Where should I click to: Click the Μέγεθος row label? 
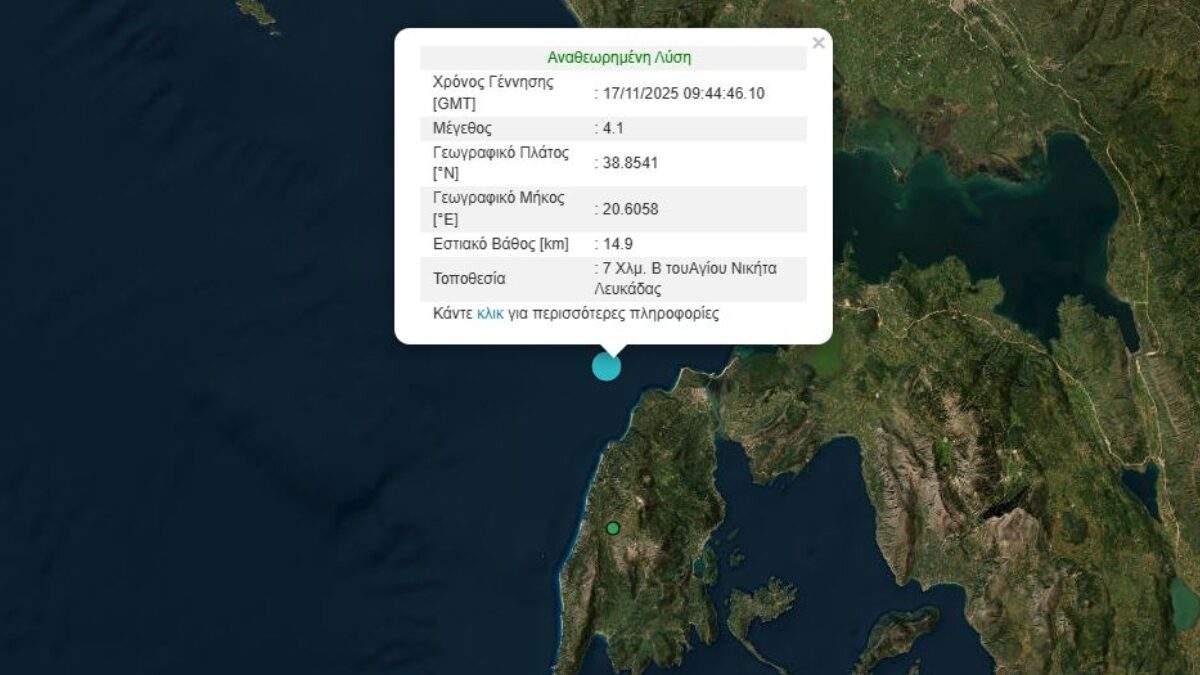click(x=462, y=128)
